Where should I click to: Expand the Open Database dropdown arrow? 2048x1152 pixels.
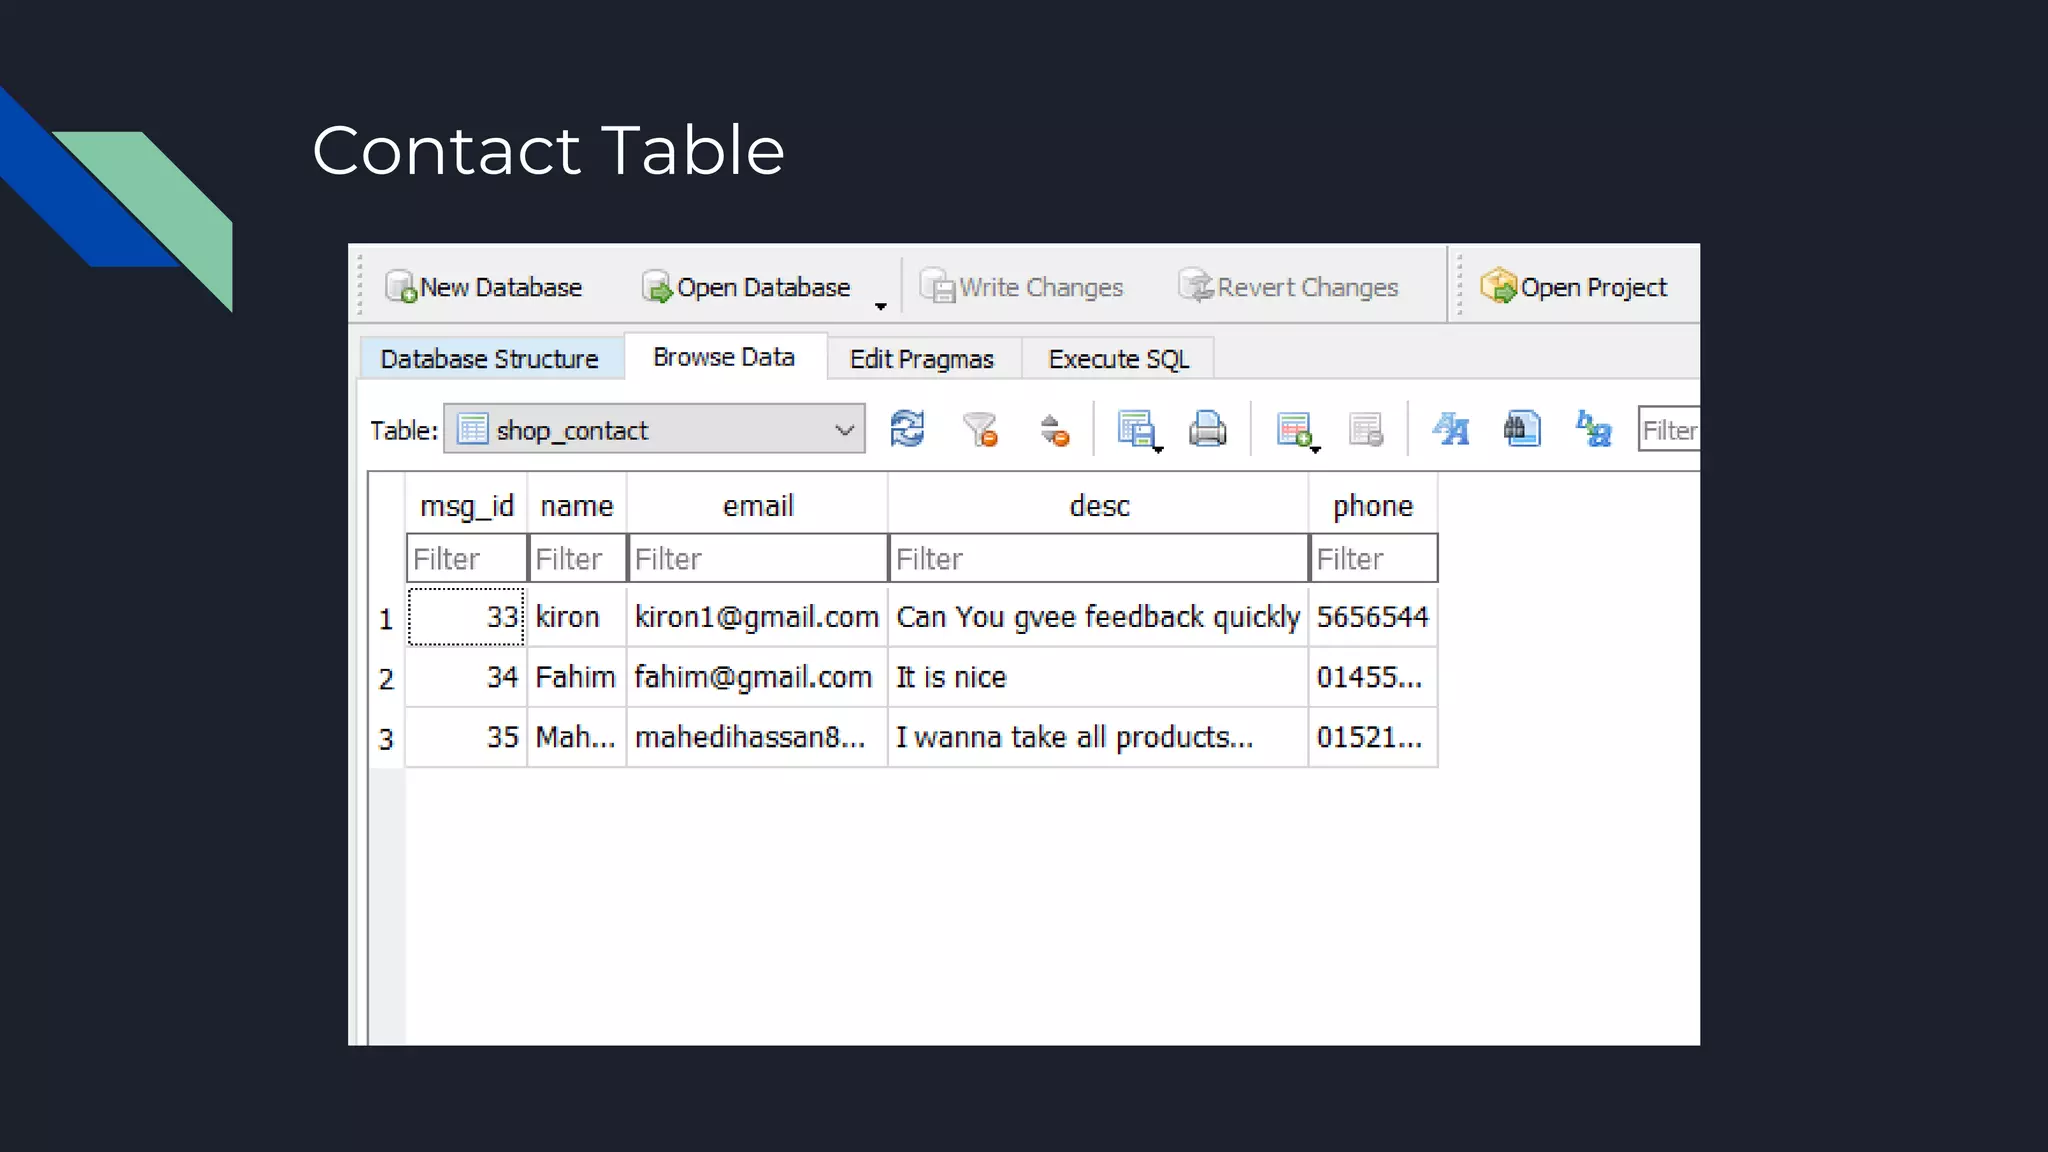point(880,306)
